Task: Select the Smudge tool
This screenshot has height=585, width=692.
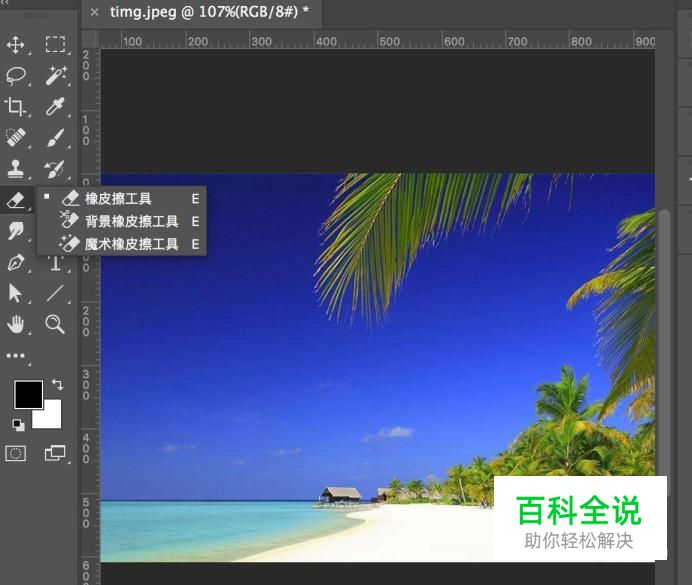Action: (x=16, y=231)
